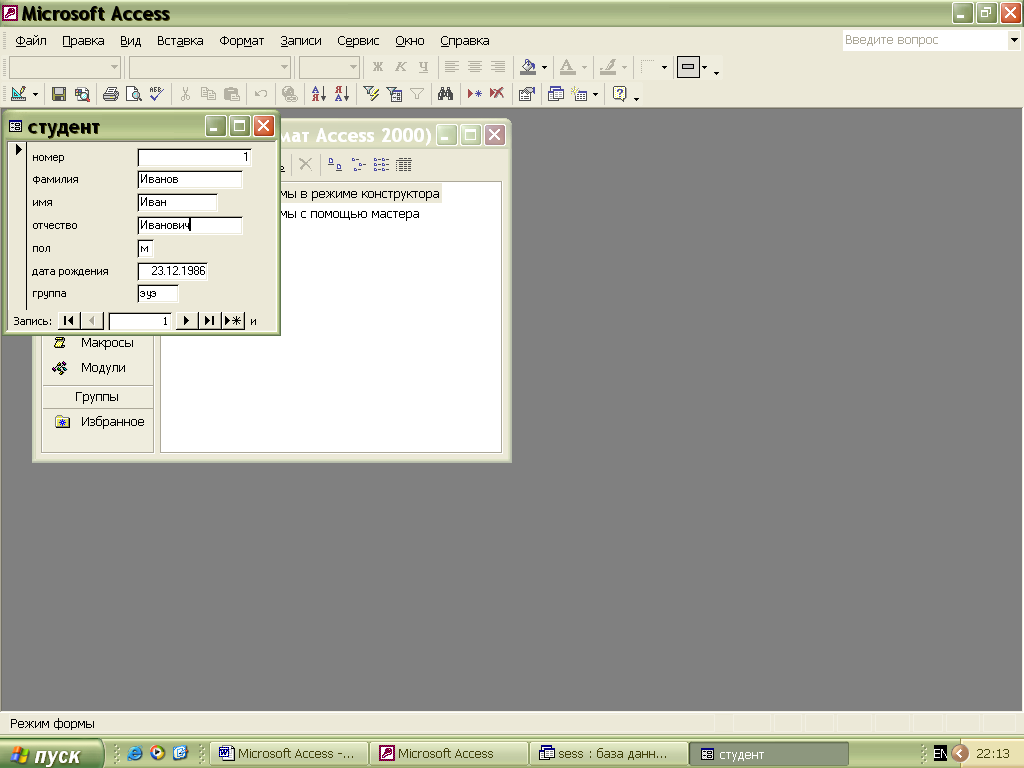Click the Copy icon
This screenshot has width=1024, height=768.
[208, 94]
